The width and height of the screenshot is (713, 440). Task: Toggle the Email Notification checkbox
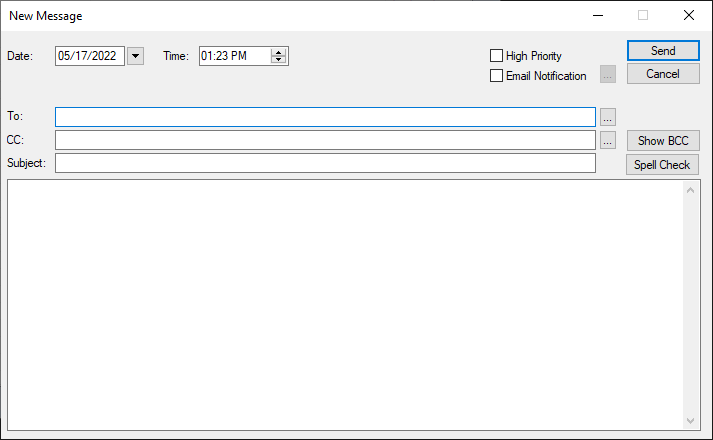point(497,76)
